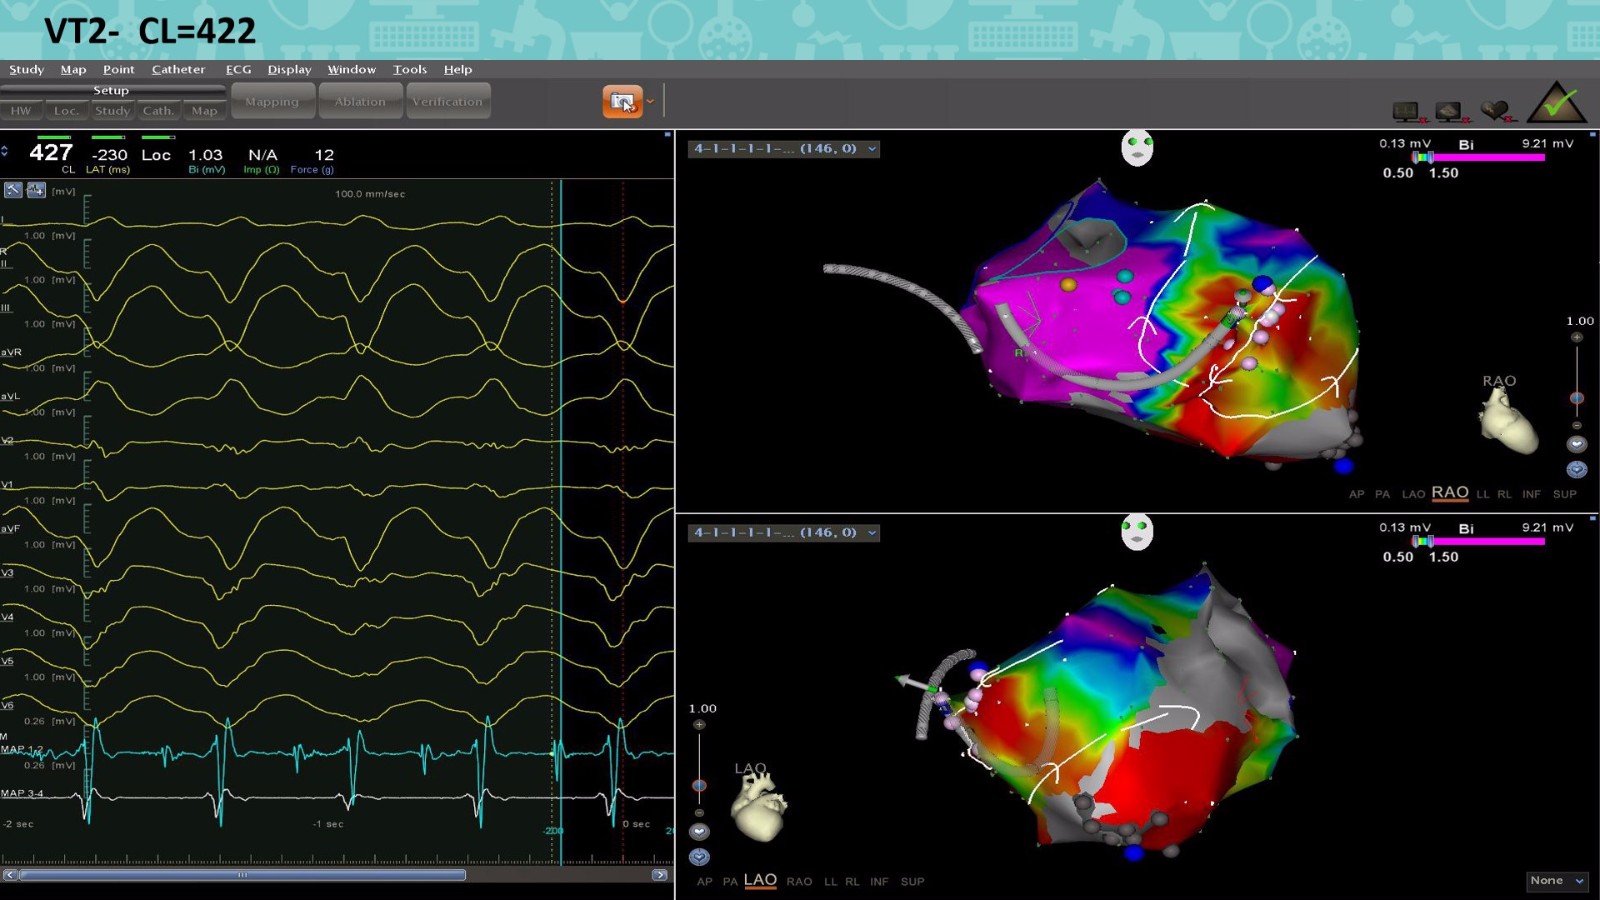Click the Verification stage button
This screenshot has height=900, width=1600.
(447, 101)
